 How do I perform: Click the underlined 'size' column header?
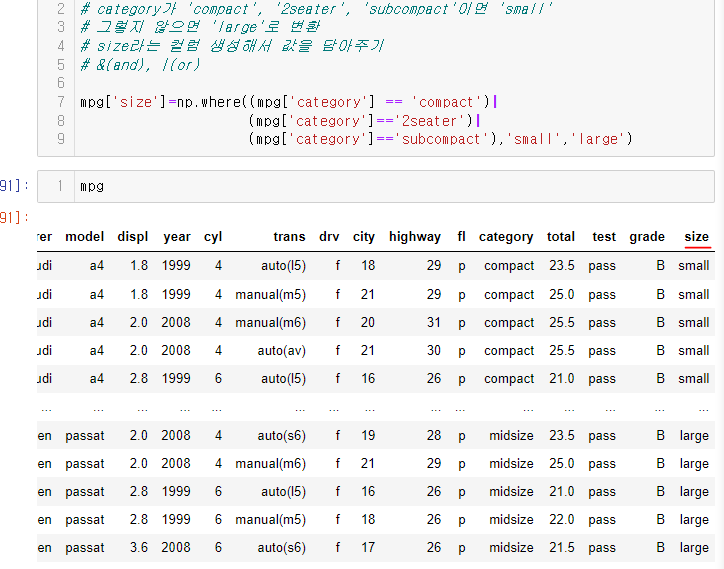click(x=697, y=237)
